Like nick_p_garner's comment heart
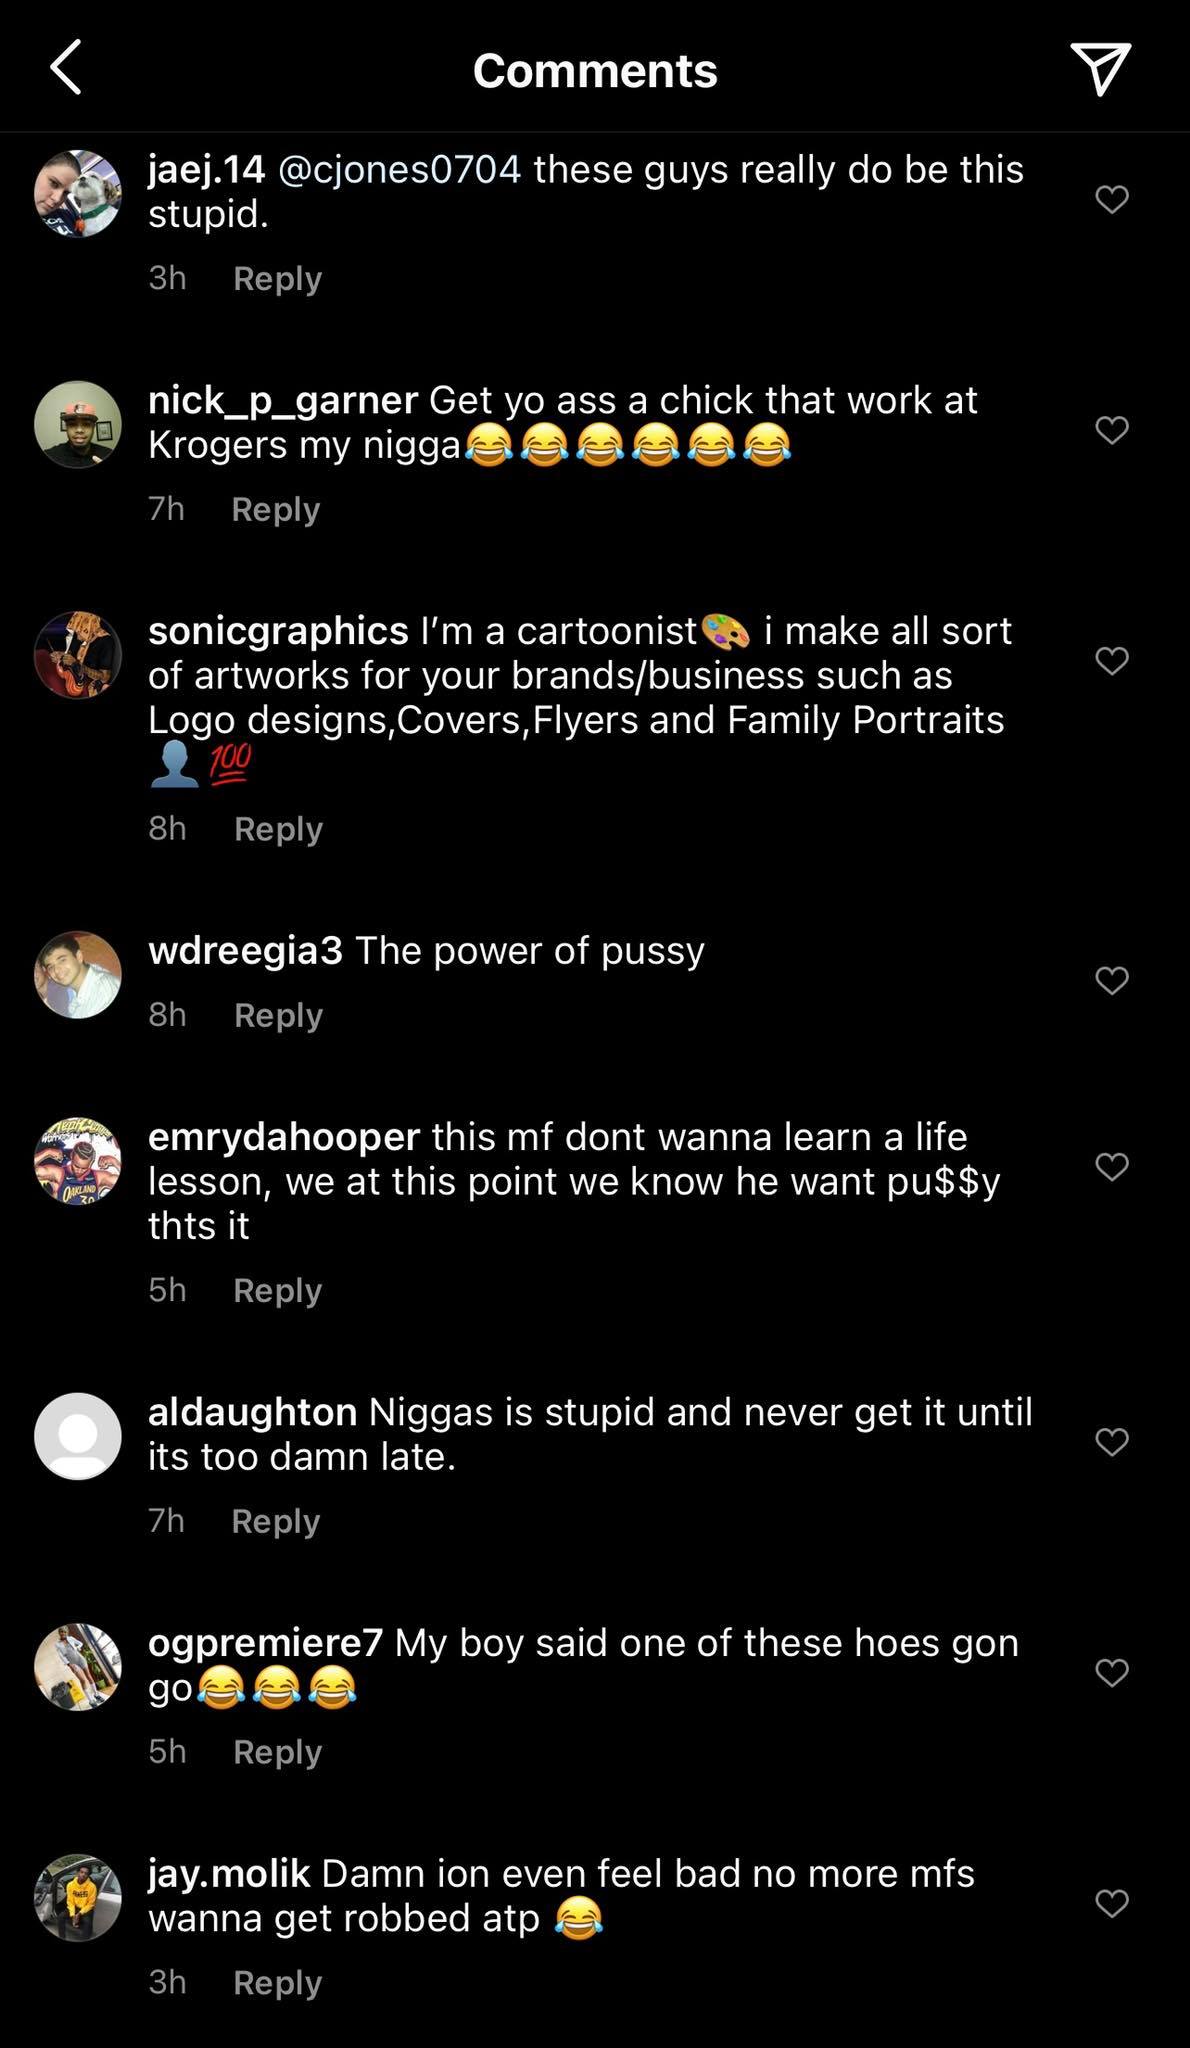The width and height of the screenshot is (1190, 2048). pos(1112,430)
